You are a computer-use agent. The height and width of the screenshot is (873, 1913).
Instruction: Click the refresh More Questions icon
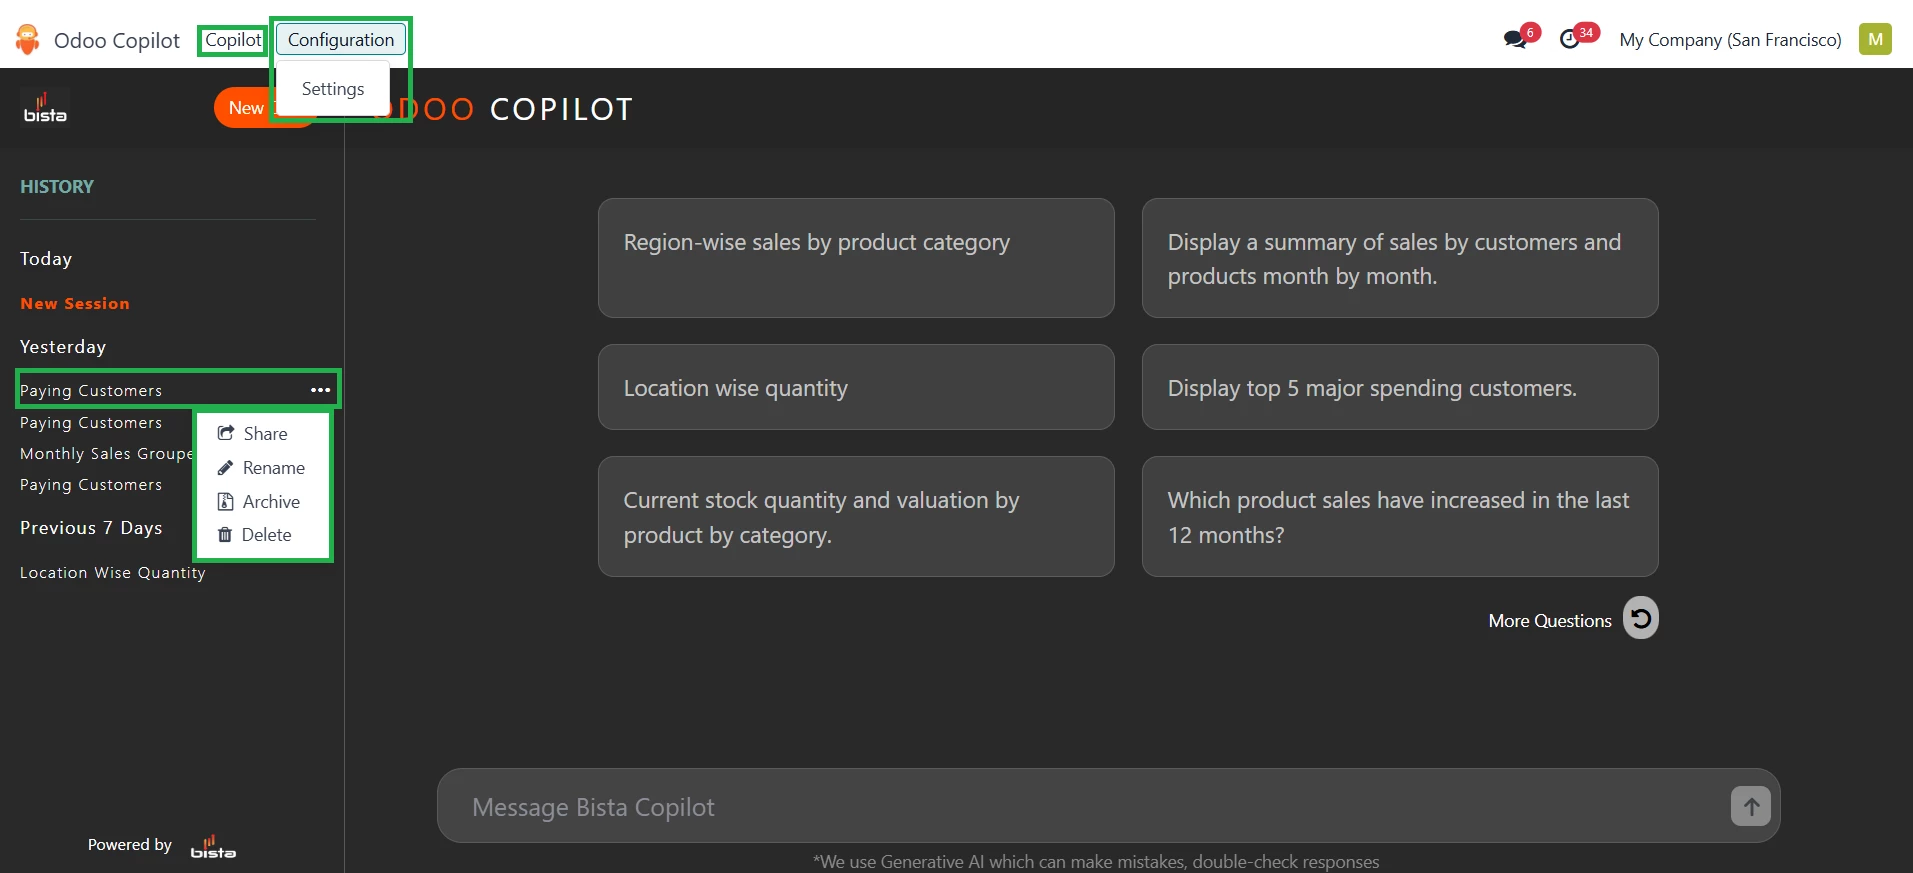pyautogui.click(x=1640, y=618)
